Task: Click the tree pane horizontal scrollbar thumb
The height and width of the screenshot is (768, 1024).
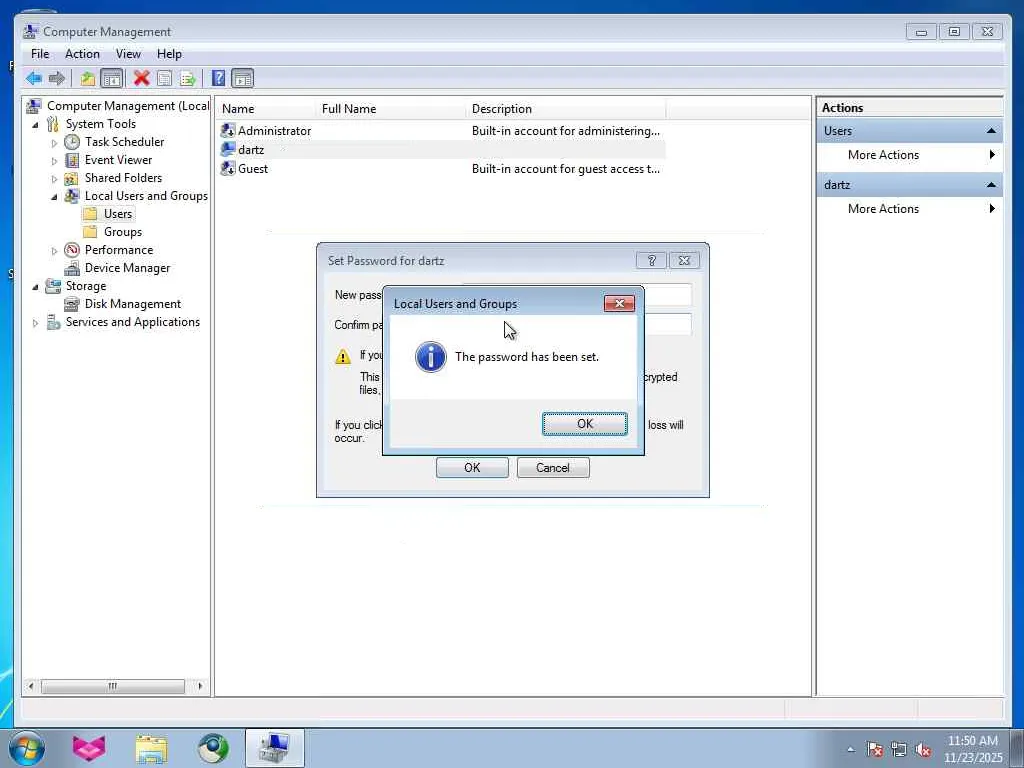Action: pos(113,686)
